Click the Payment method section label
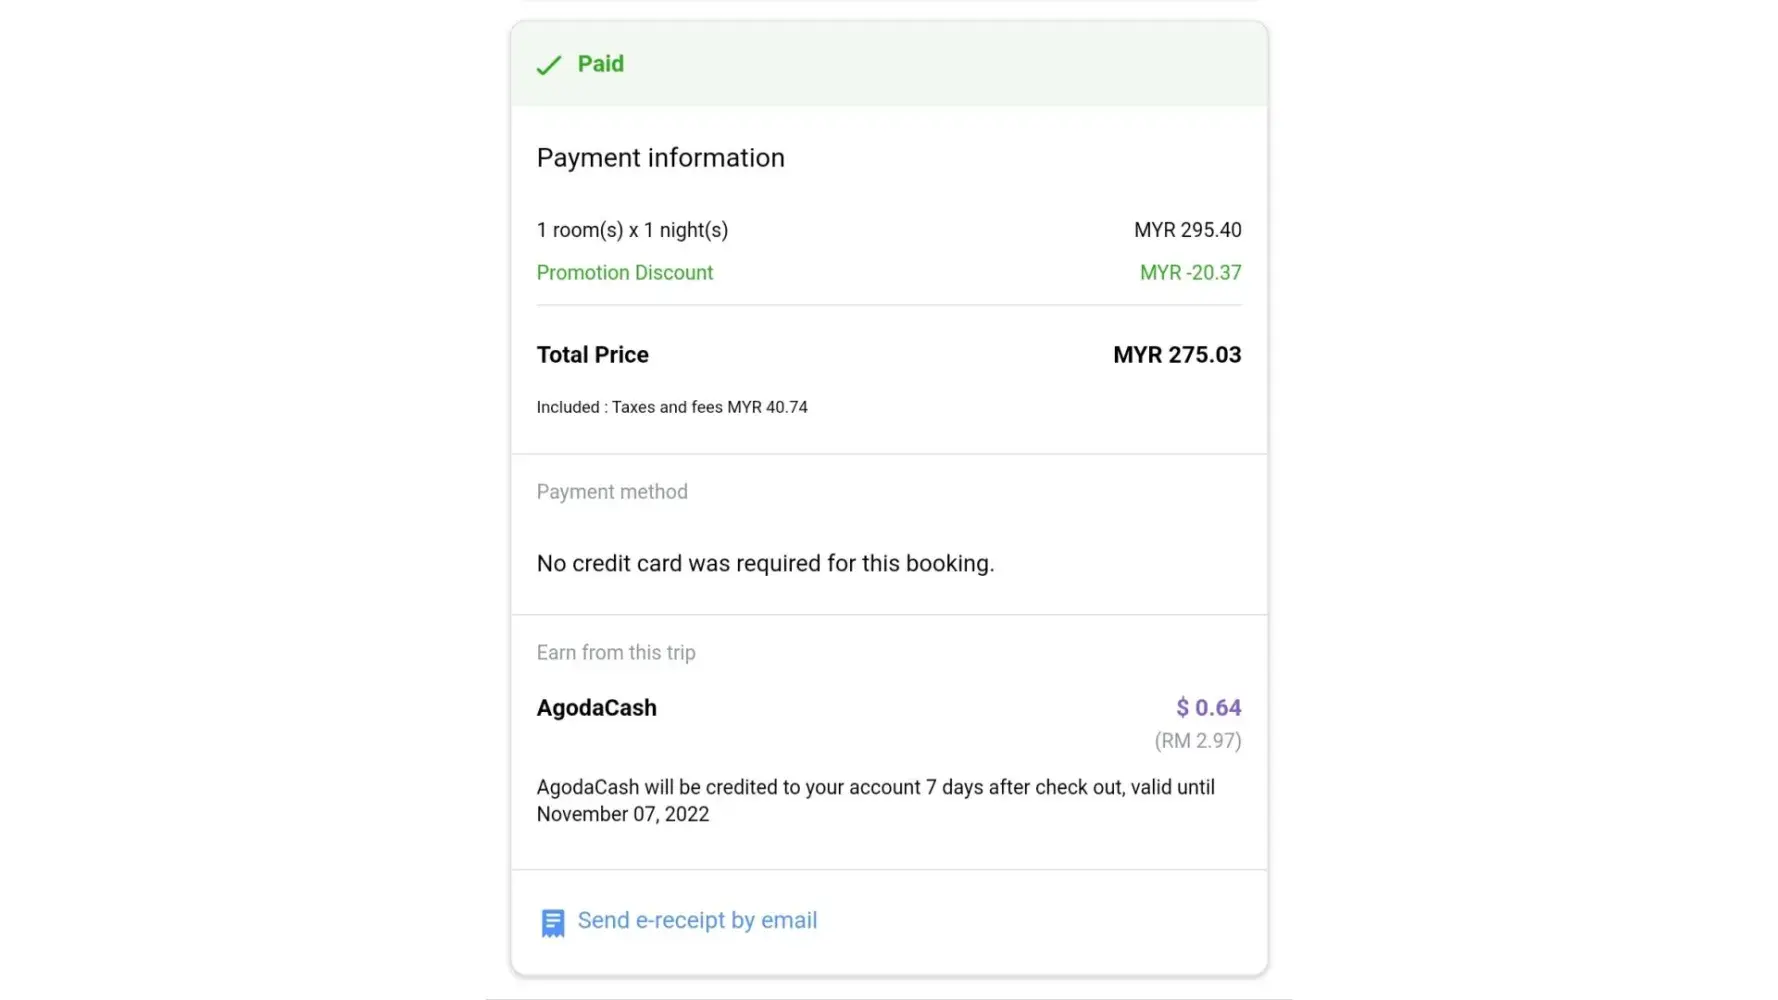This screenshot has height=1000, width=1778. [x=611, y=492]
